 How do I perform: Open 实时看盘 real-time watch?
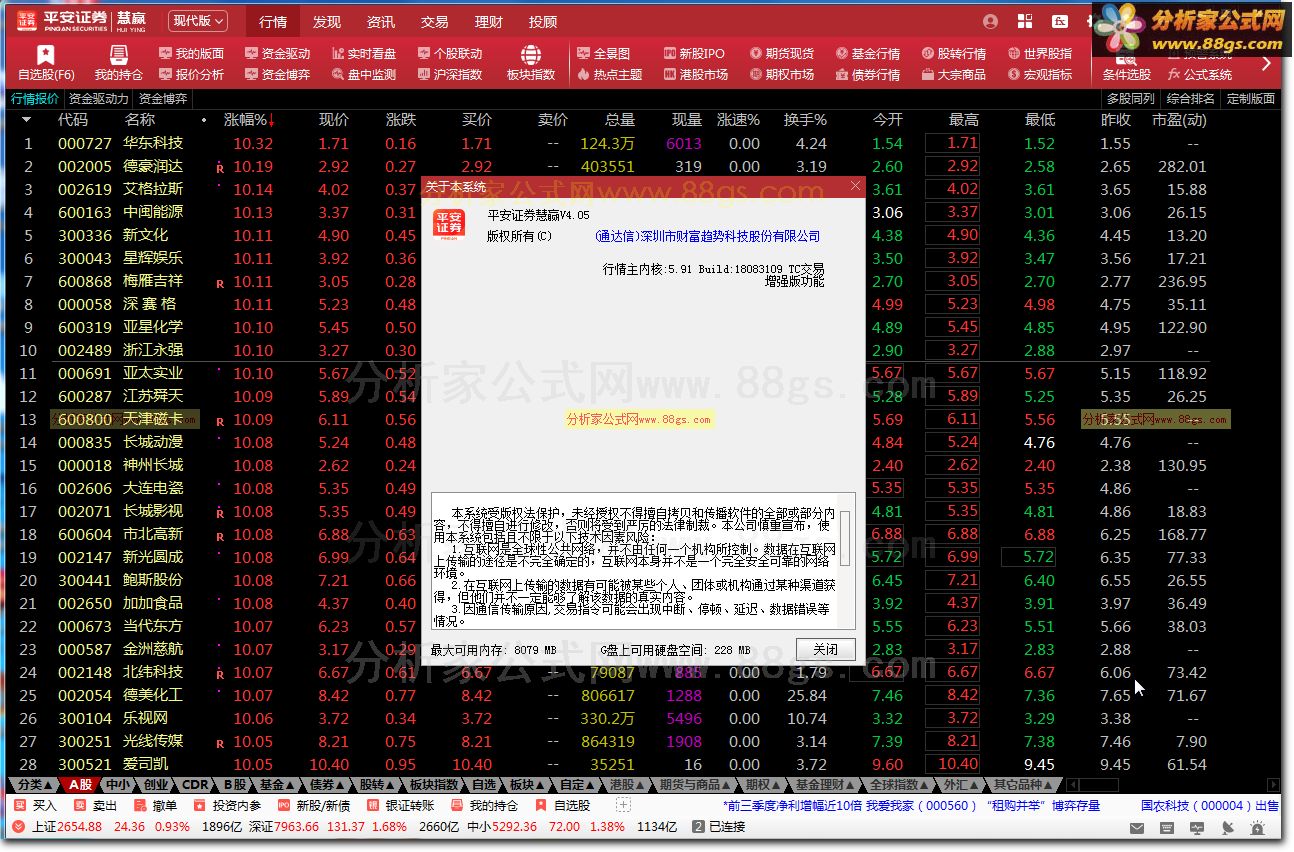click(x=362, y=53)
